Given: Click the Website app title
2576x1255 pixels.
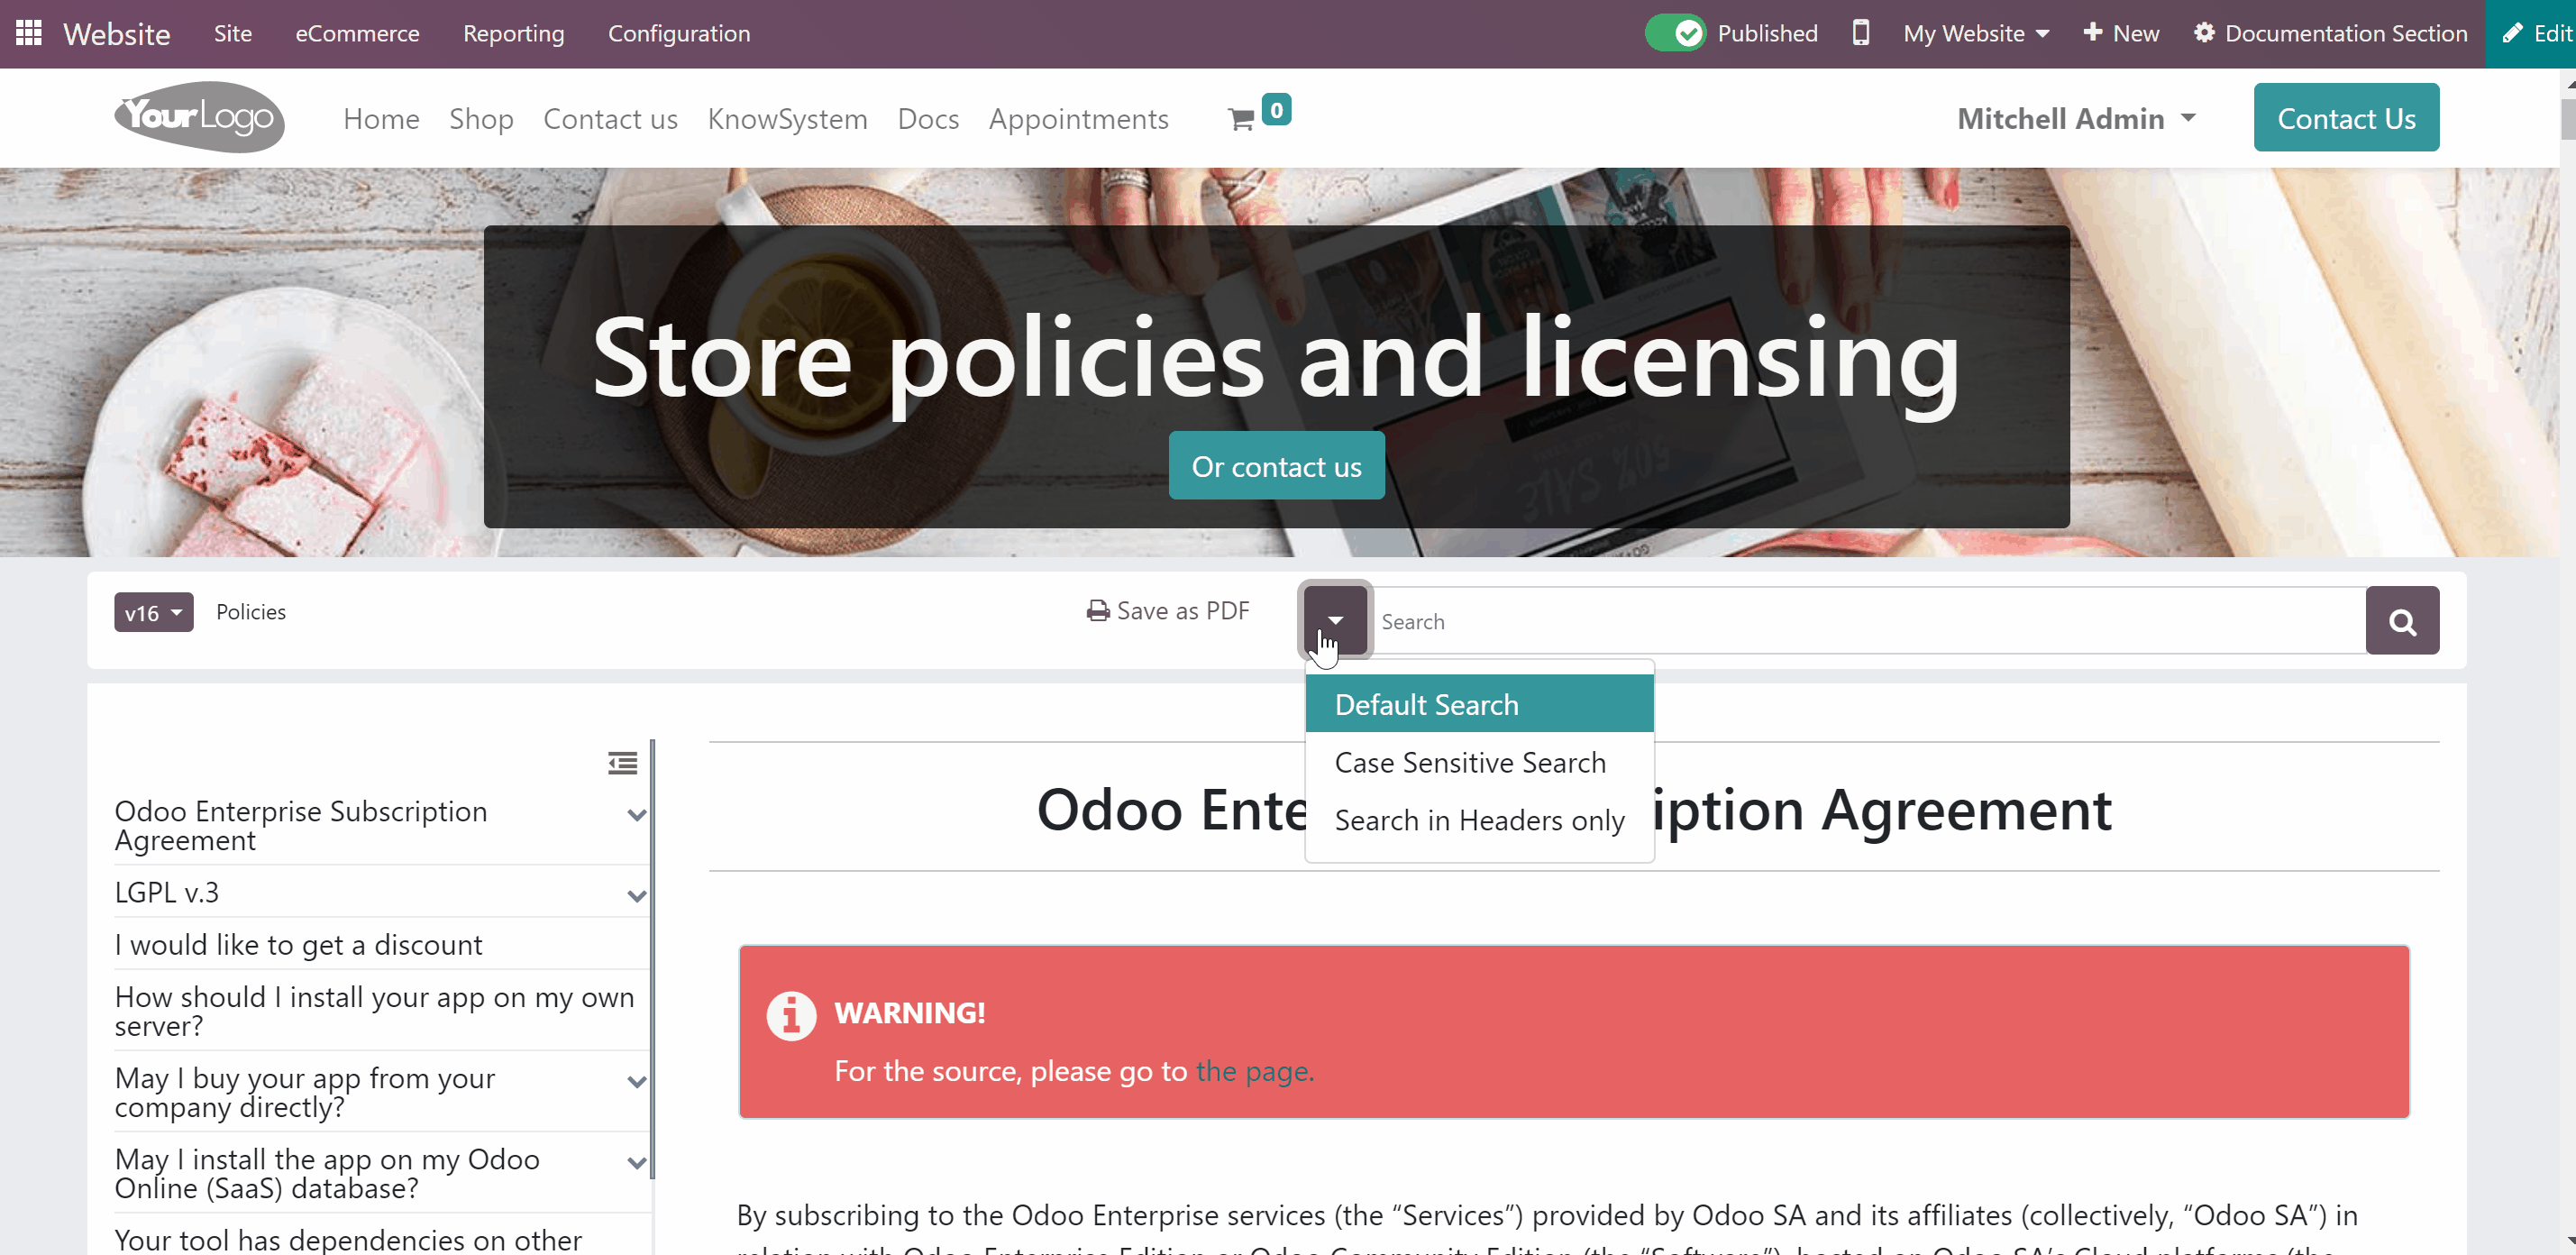Looking at the screenshot, I should tap(117, 34).
